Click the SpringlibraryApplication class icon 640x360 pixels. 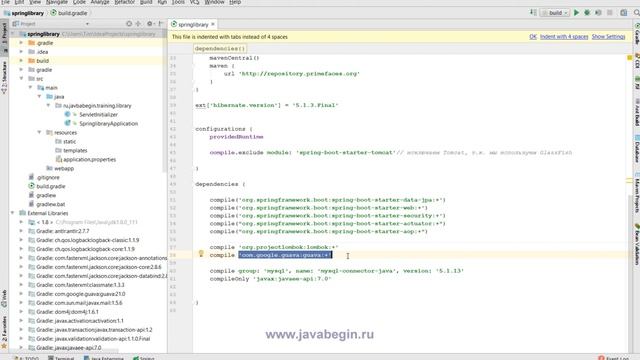pos(67,123)
